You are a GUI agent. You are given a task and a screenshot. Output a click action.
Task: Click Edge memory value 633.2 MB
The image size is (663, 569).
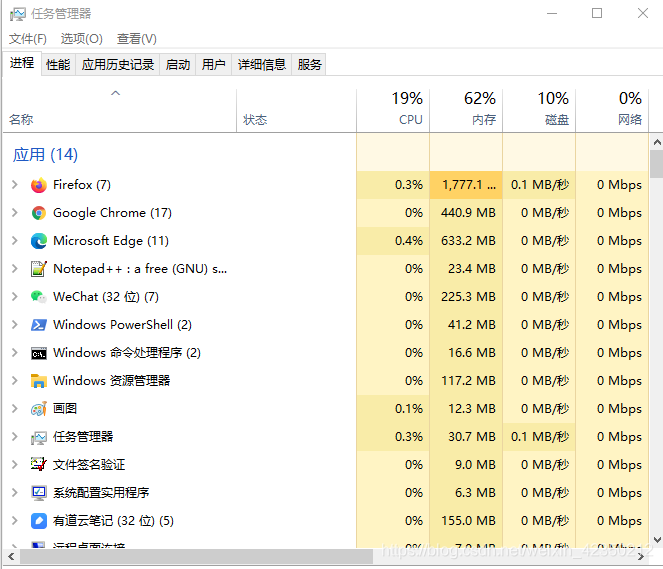click(x=468, y=241)
